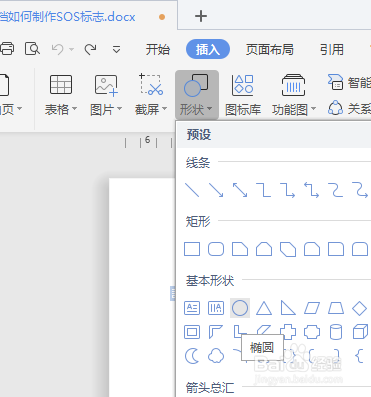Screen dimensions: 371x397
Task: Click the 功能图 icon
Action: pyautogui.click(x=293, y=85)
